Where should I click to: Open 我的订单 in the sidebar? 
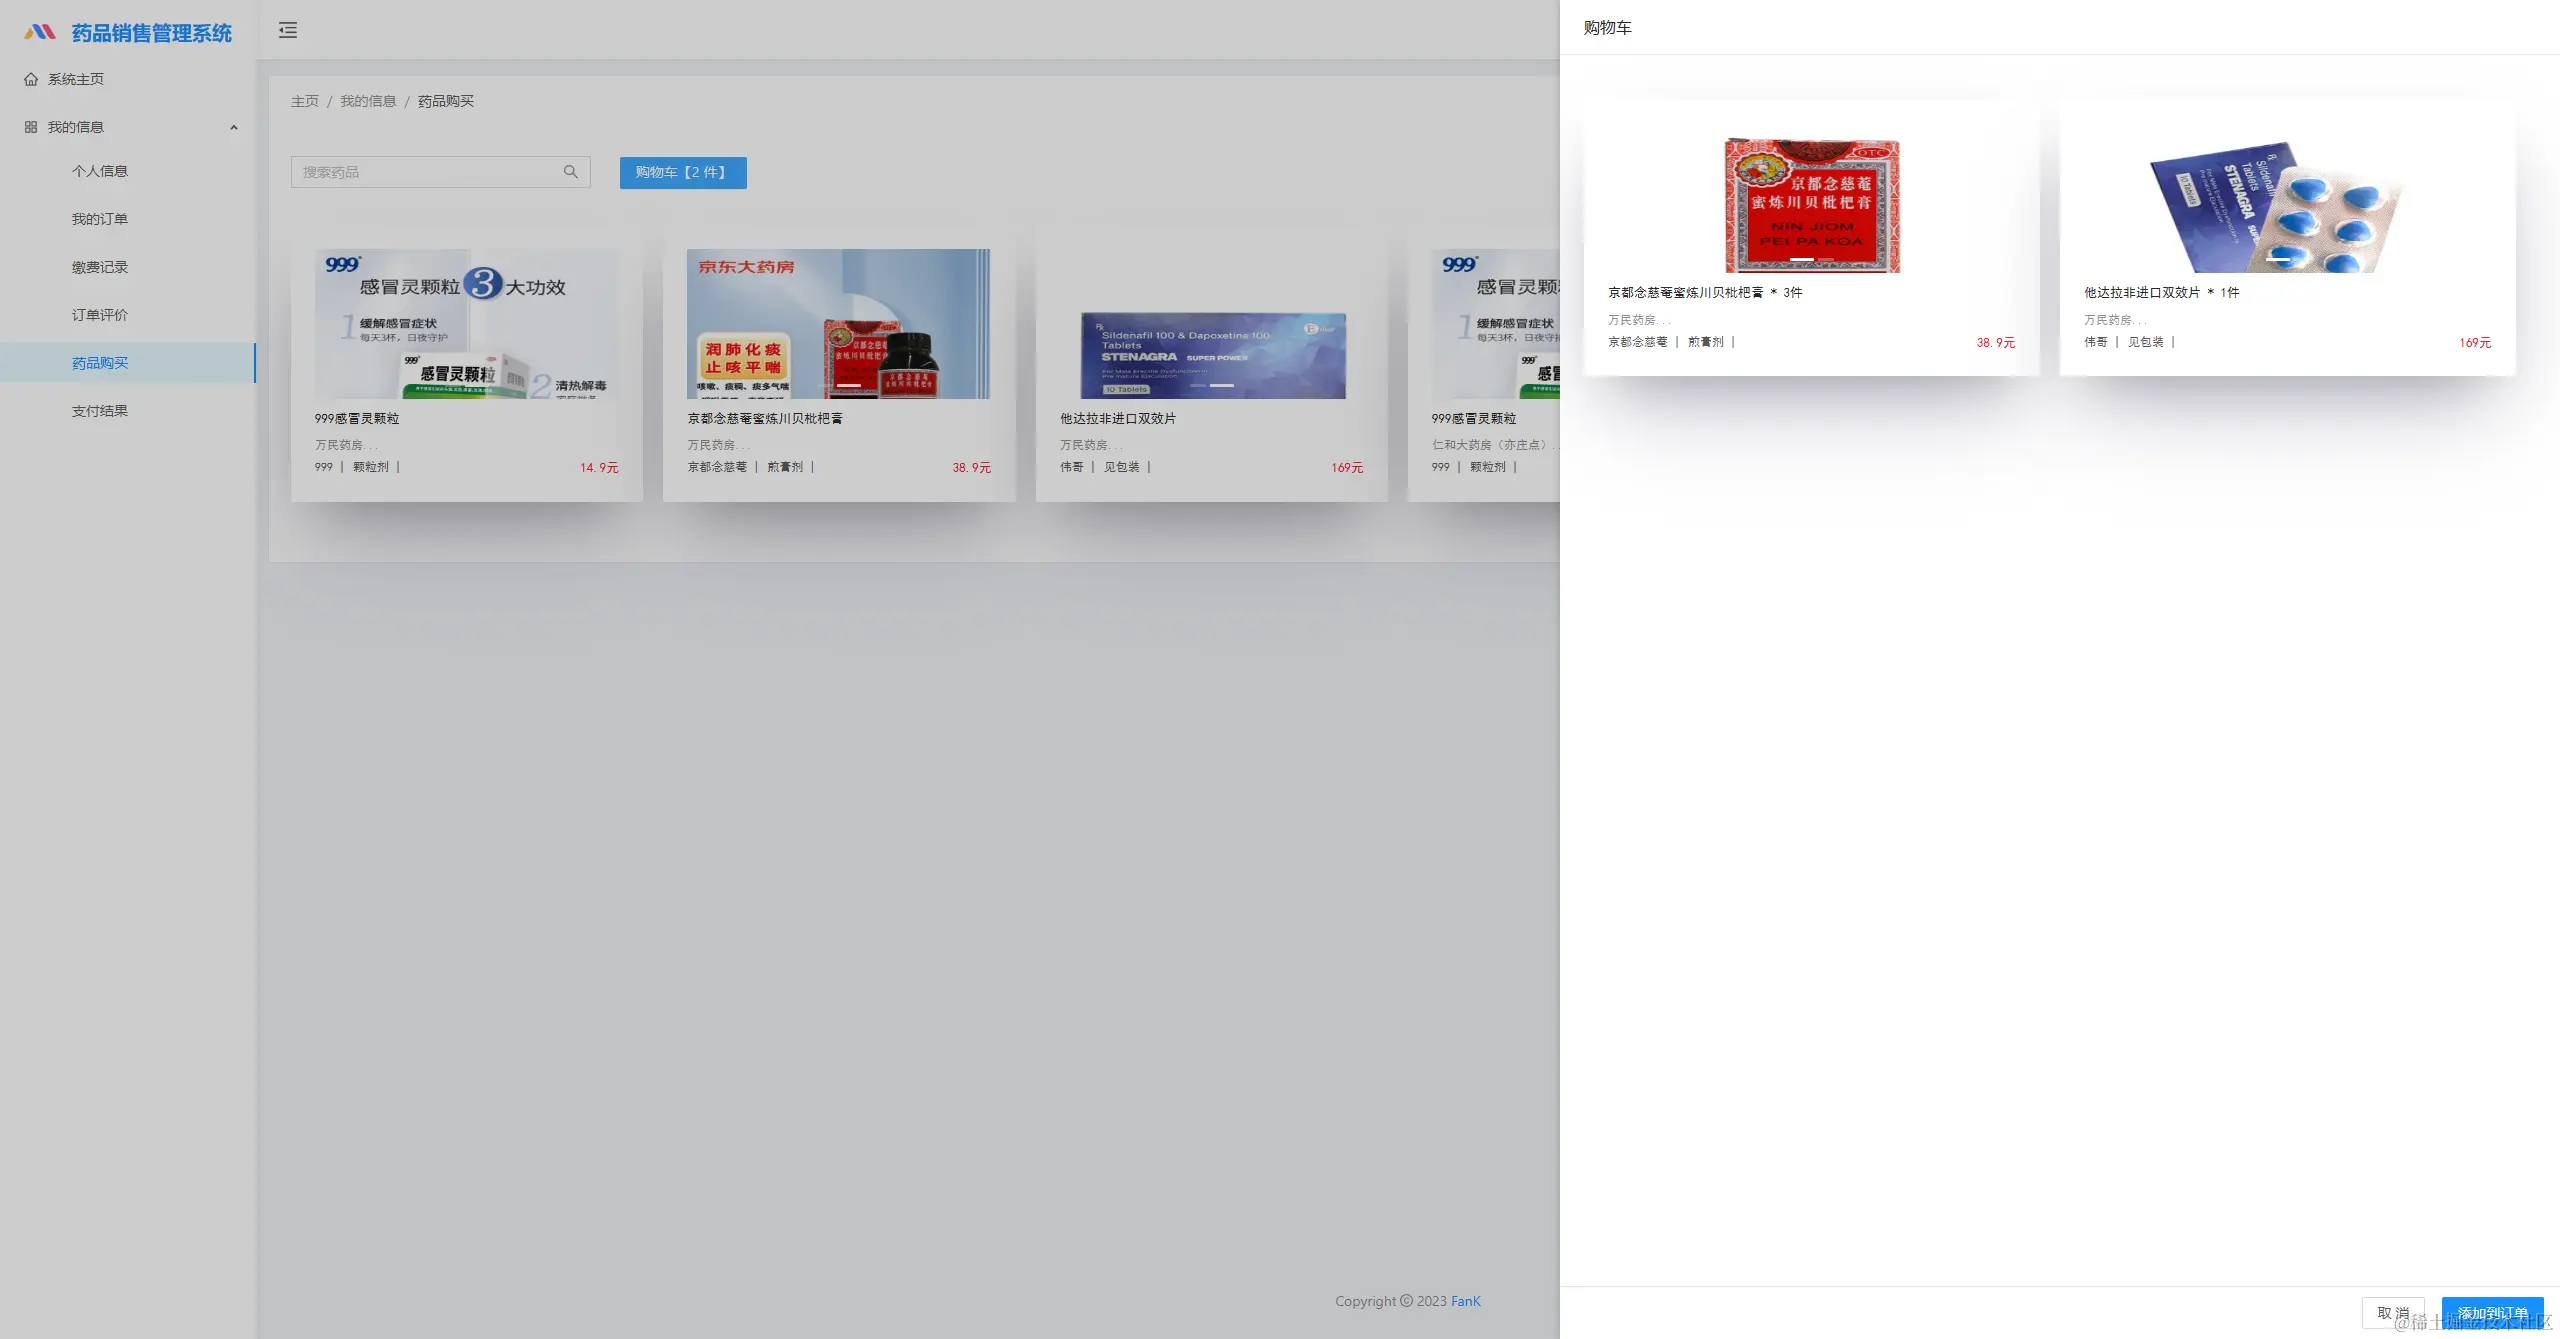click(x=100, y=219)
